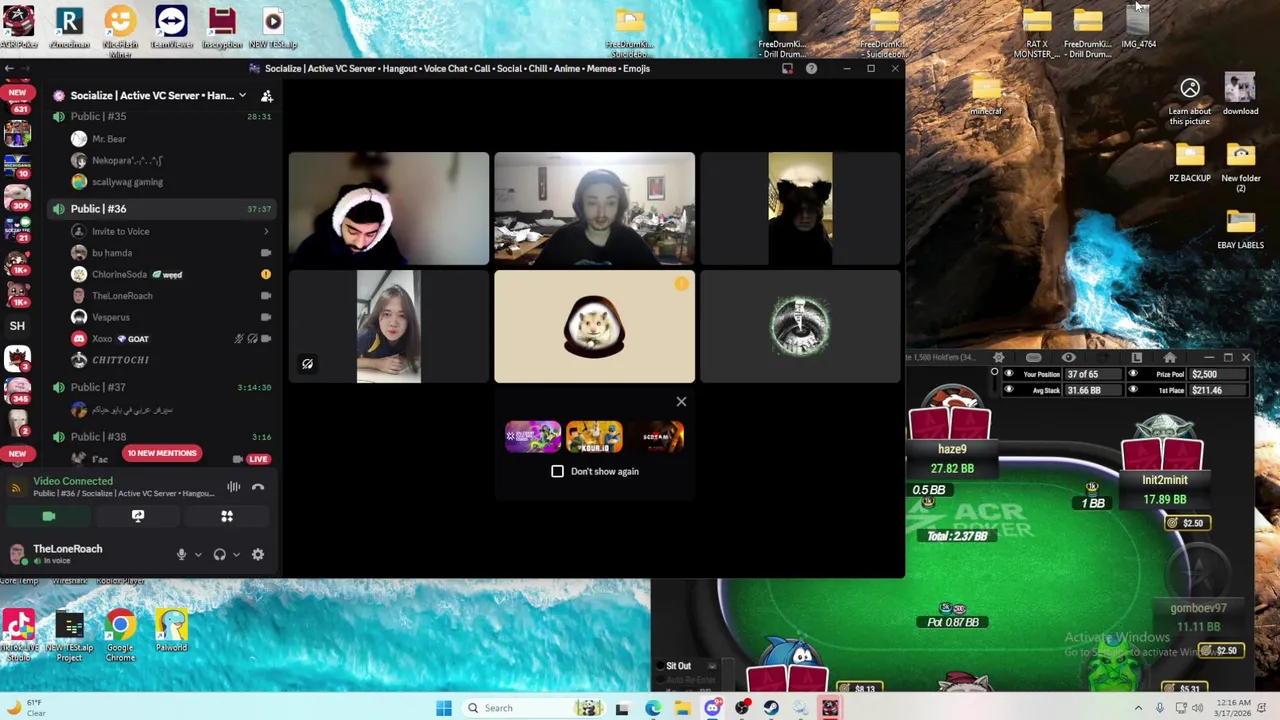Image resolution: width=1280 pixels, height=720 pixels.
Task: Focus the hooded user's video tile
Action: tap(389, 209)
